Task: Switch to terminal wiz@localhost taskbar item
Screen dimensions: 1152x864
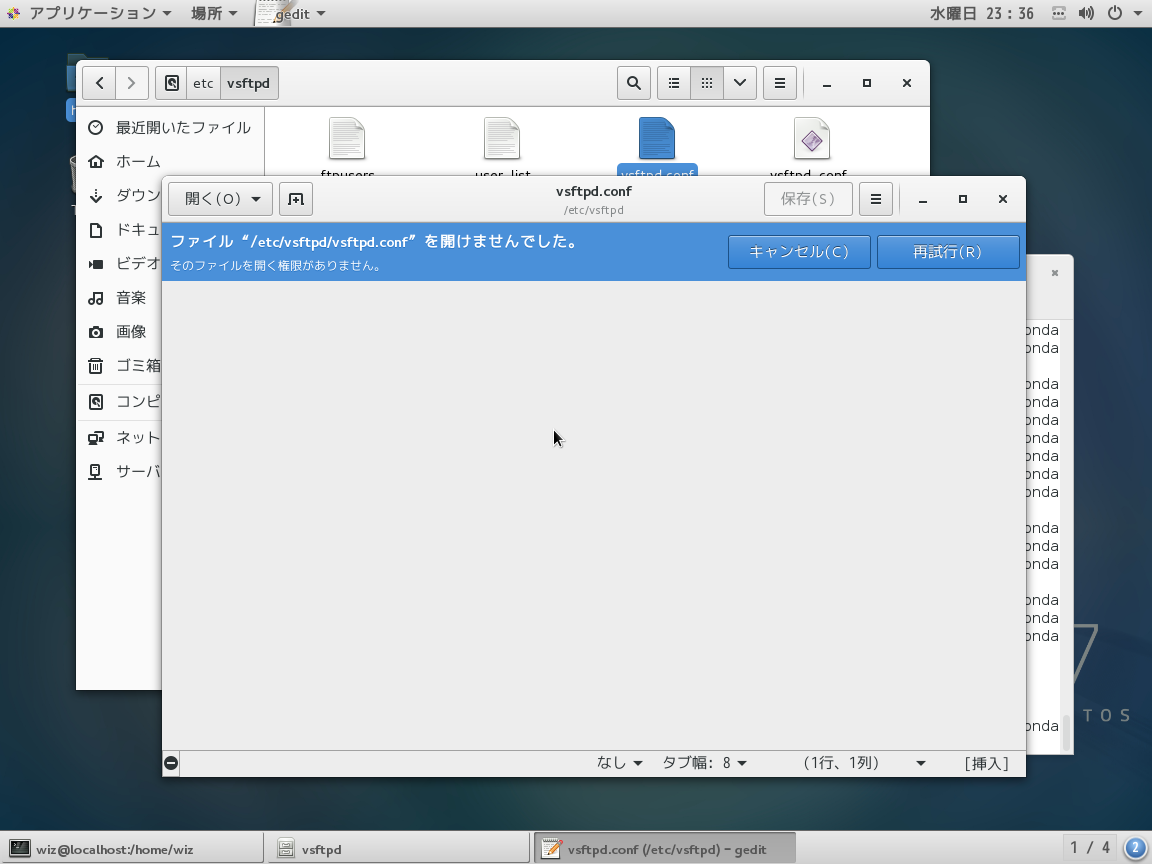Action: click(132, 849)
